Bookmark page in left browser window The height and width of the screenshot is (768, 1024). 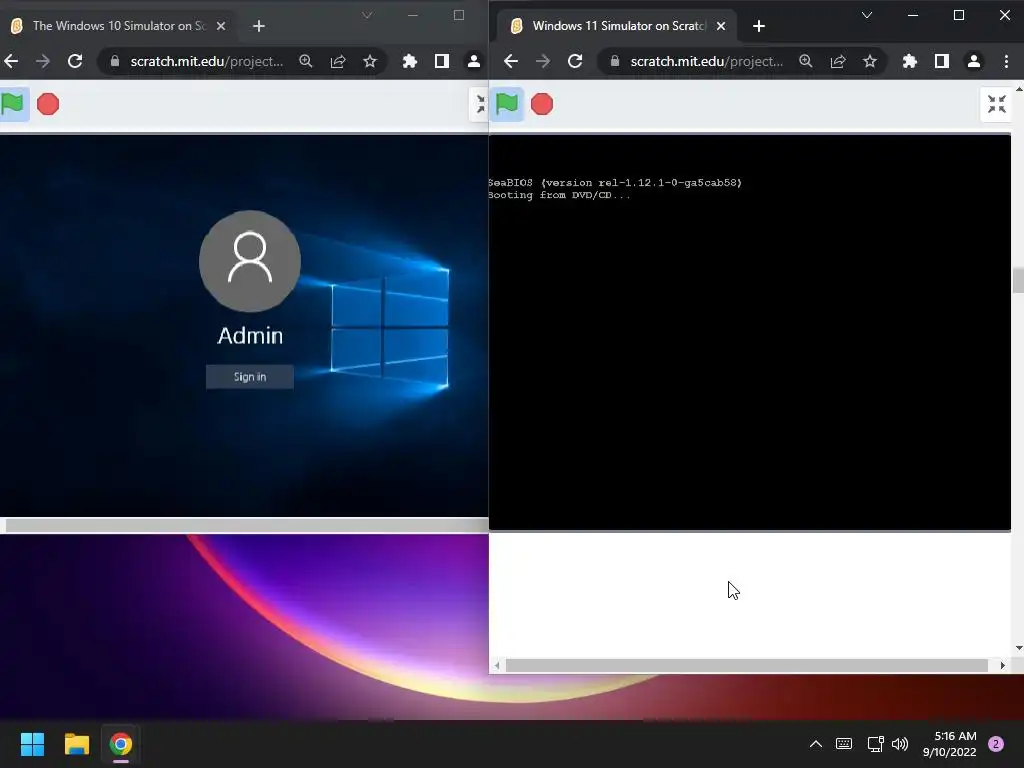click(x=370, y=61)
